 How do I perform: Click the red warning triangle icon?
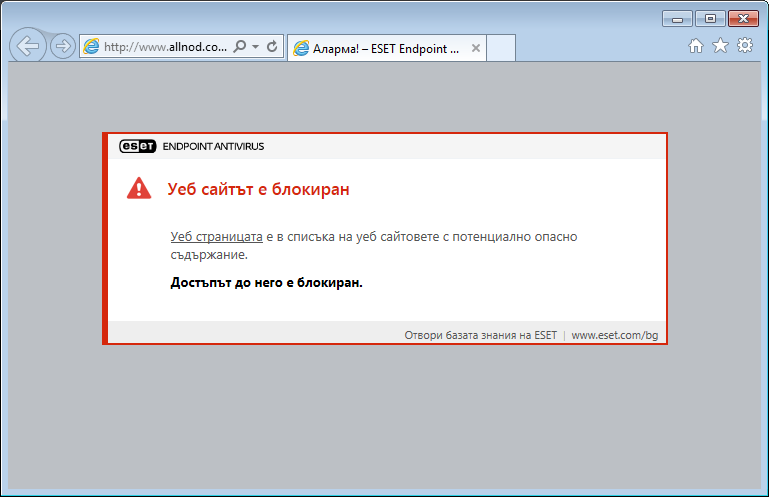point(139,188)
